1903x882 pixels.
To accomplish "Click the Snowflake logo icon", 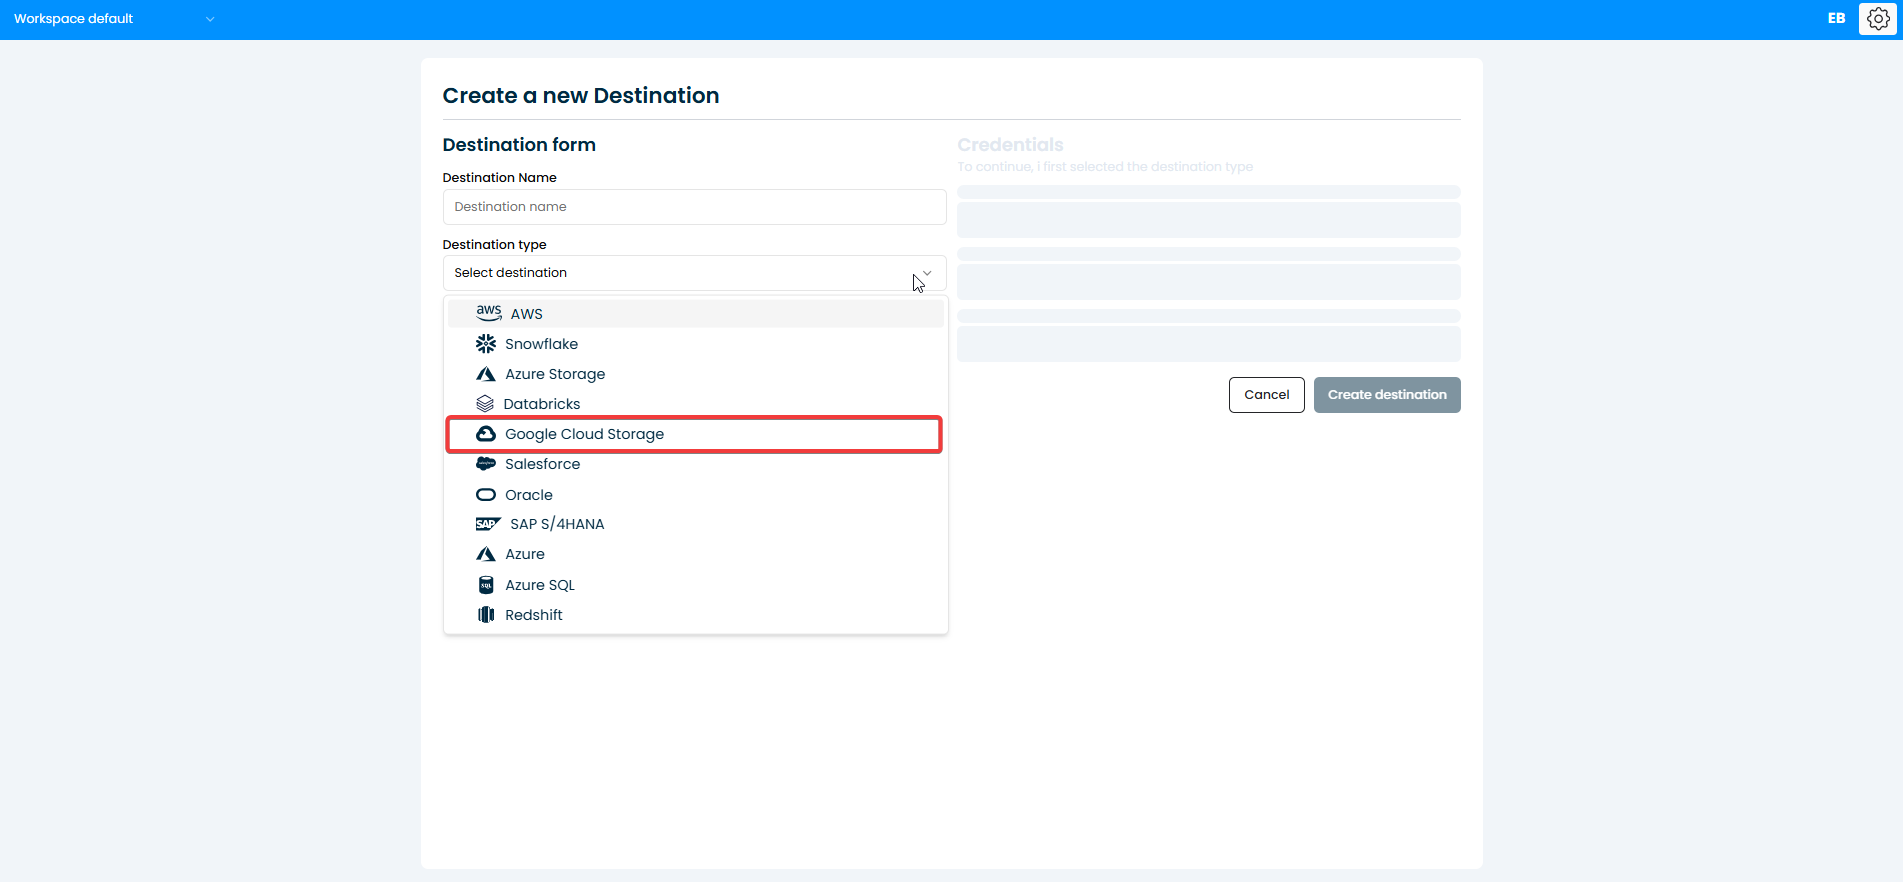I will [486, 344].
